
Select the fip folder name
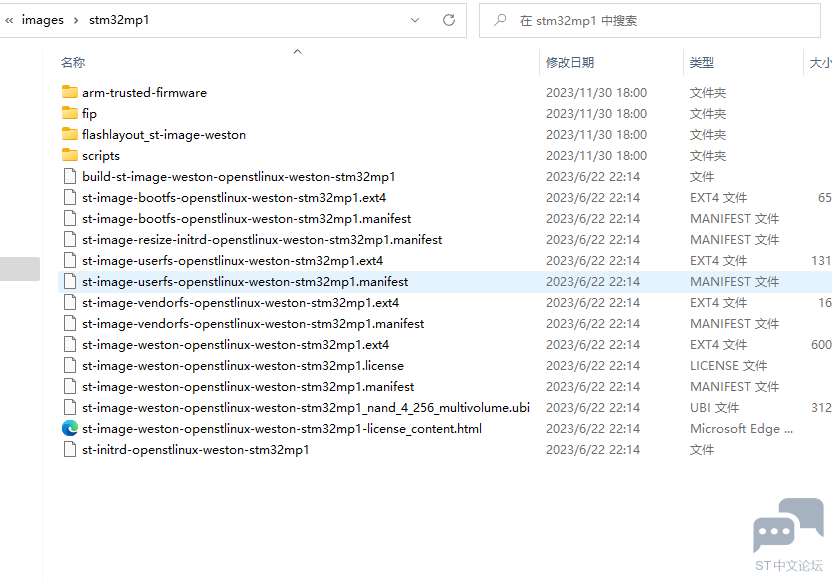click(x=89, y=114)
